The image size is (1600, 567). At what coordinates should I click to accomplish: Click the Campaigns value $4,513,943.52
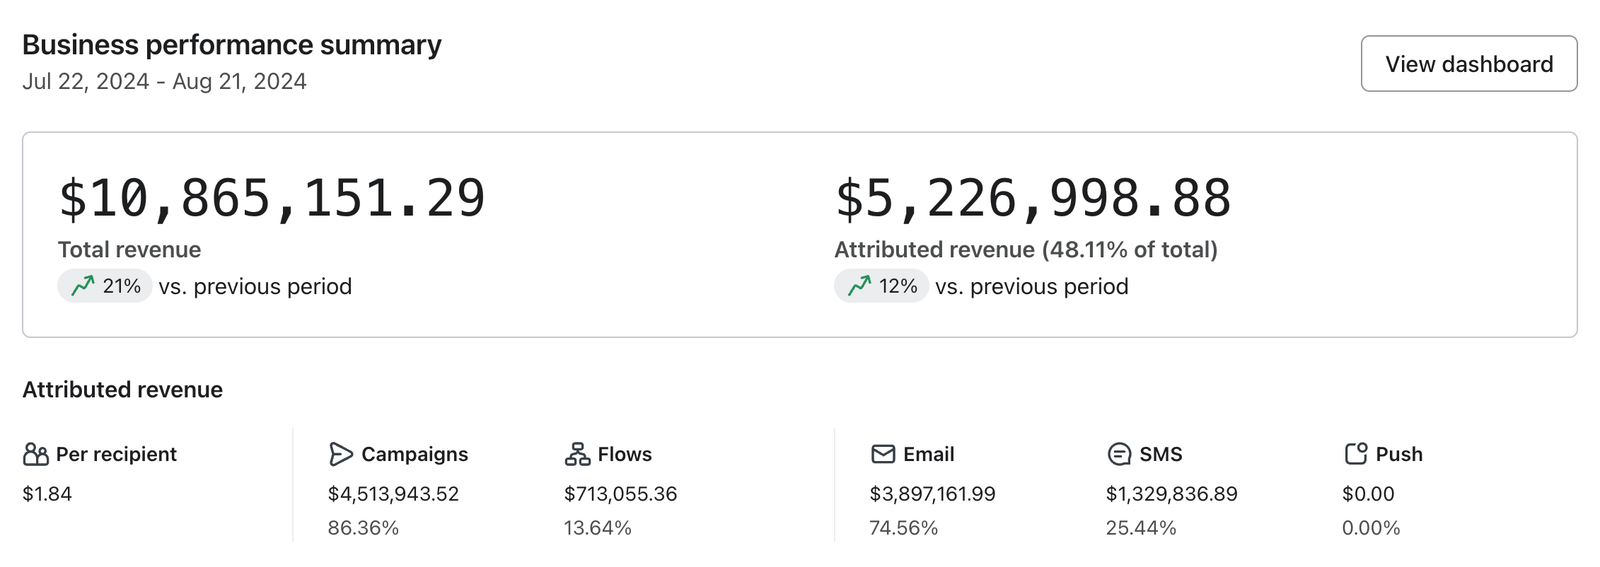pos(393,494)
